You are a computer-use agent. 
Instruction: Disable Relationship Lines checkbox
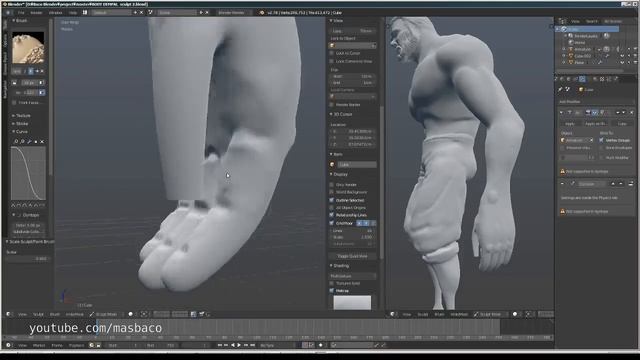[331, 215]
